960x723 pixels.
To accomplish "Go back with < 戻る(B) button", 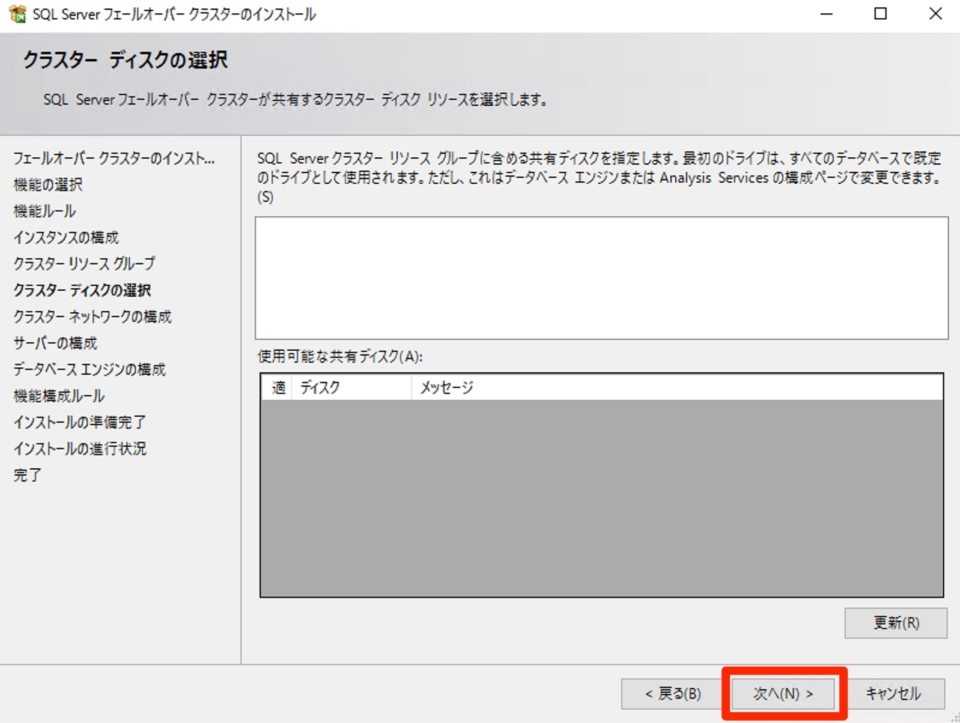I will click(x=672, y=694).
